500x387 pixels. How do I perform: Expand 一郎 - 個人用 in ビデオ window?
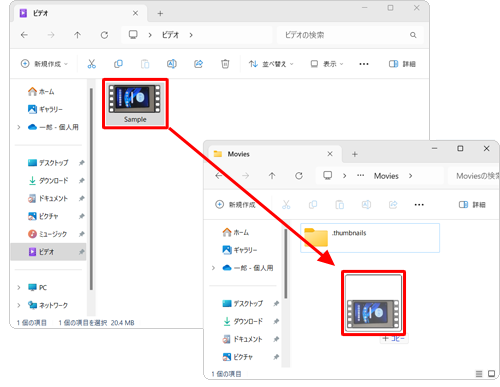(19, 127)
